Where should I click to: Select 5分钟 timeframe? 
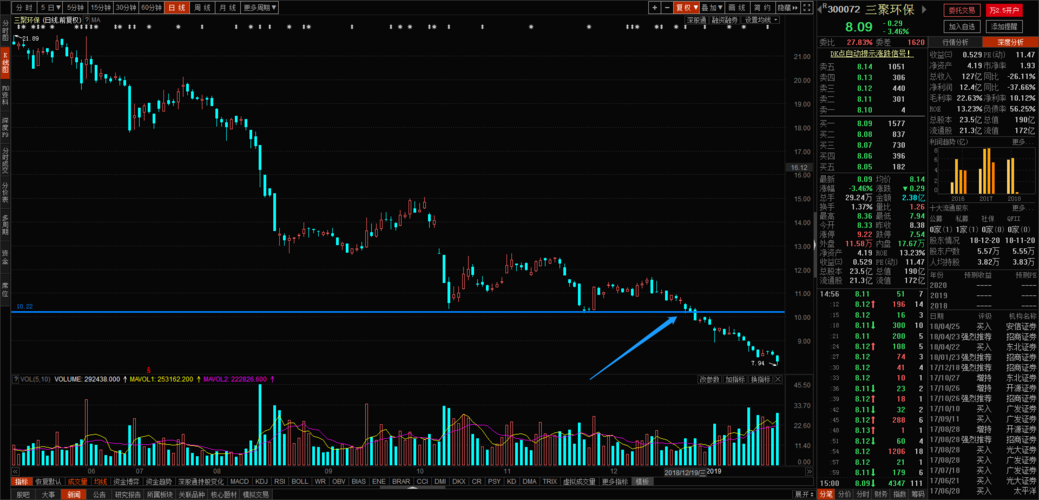76,7
